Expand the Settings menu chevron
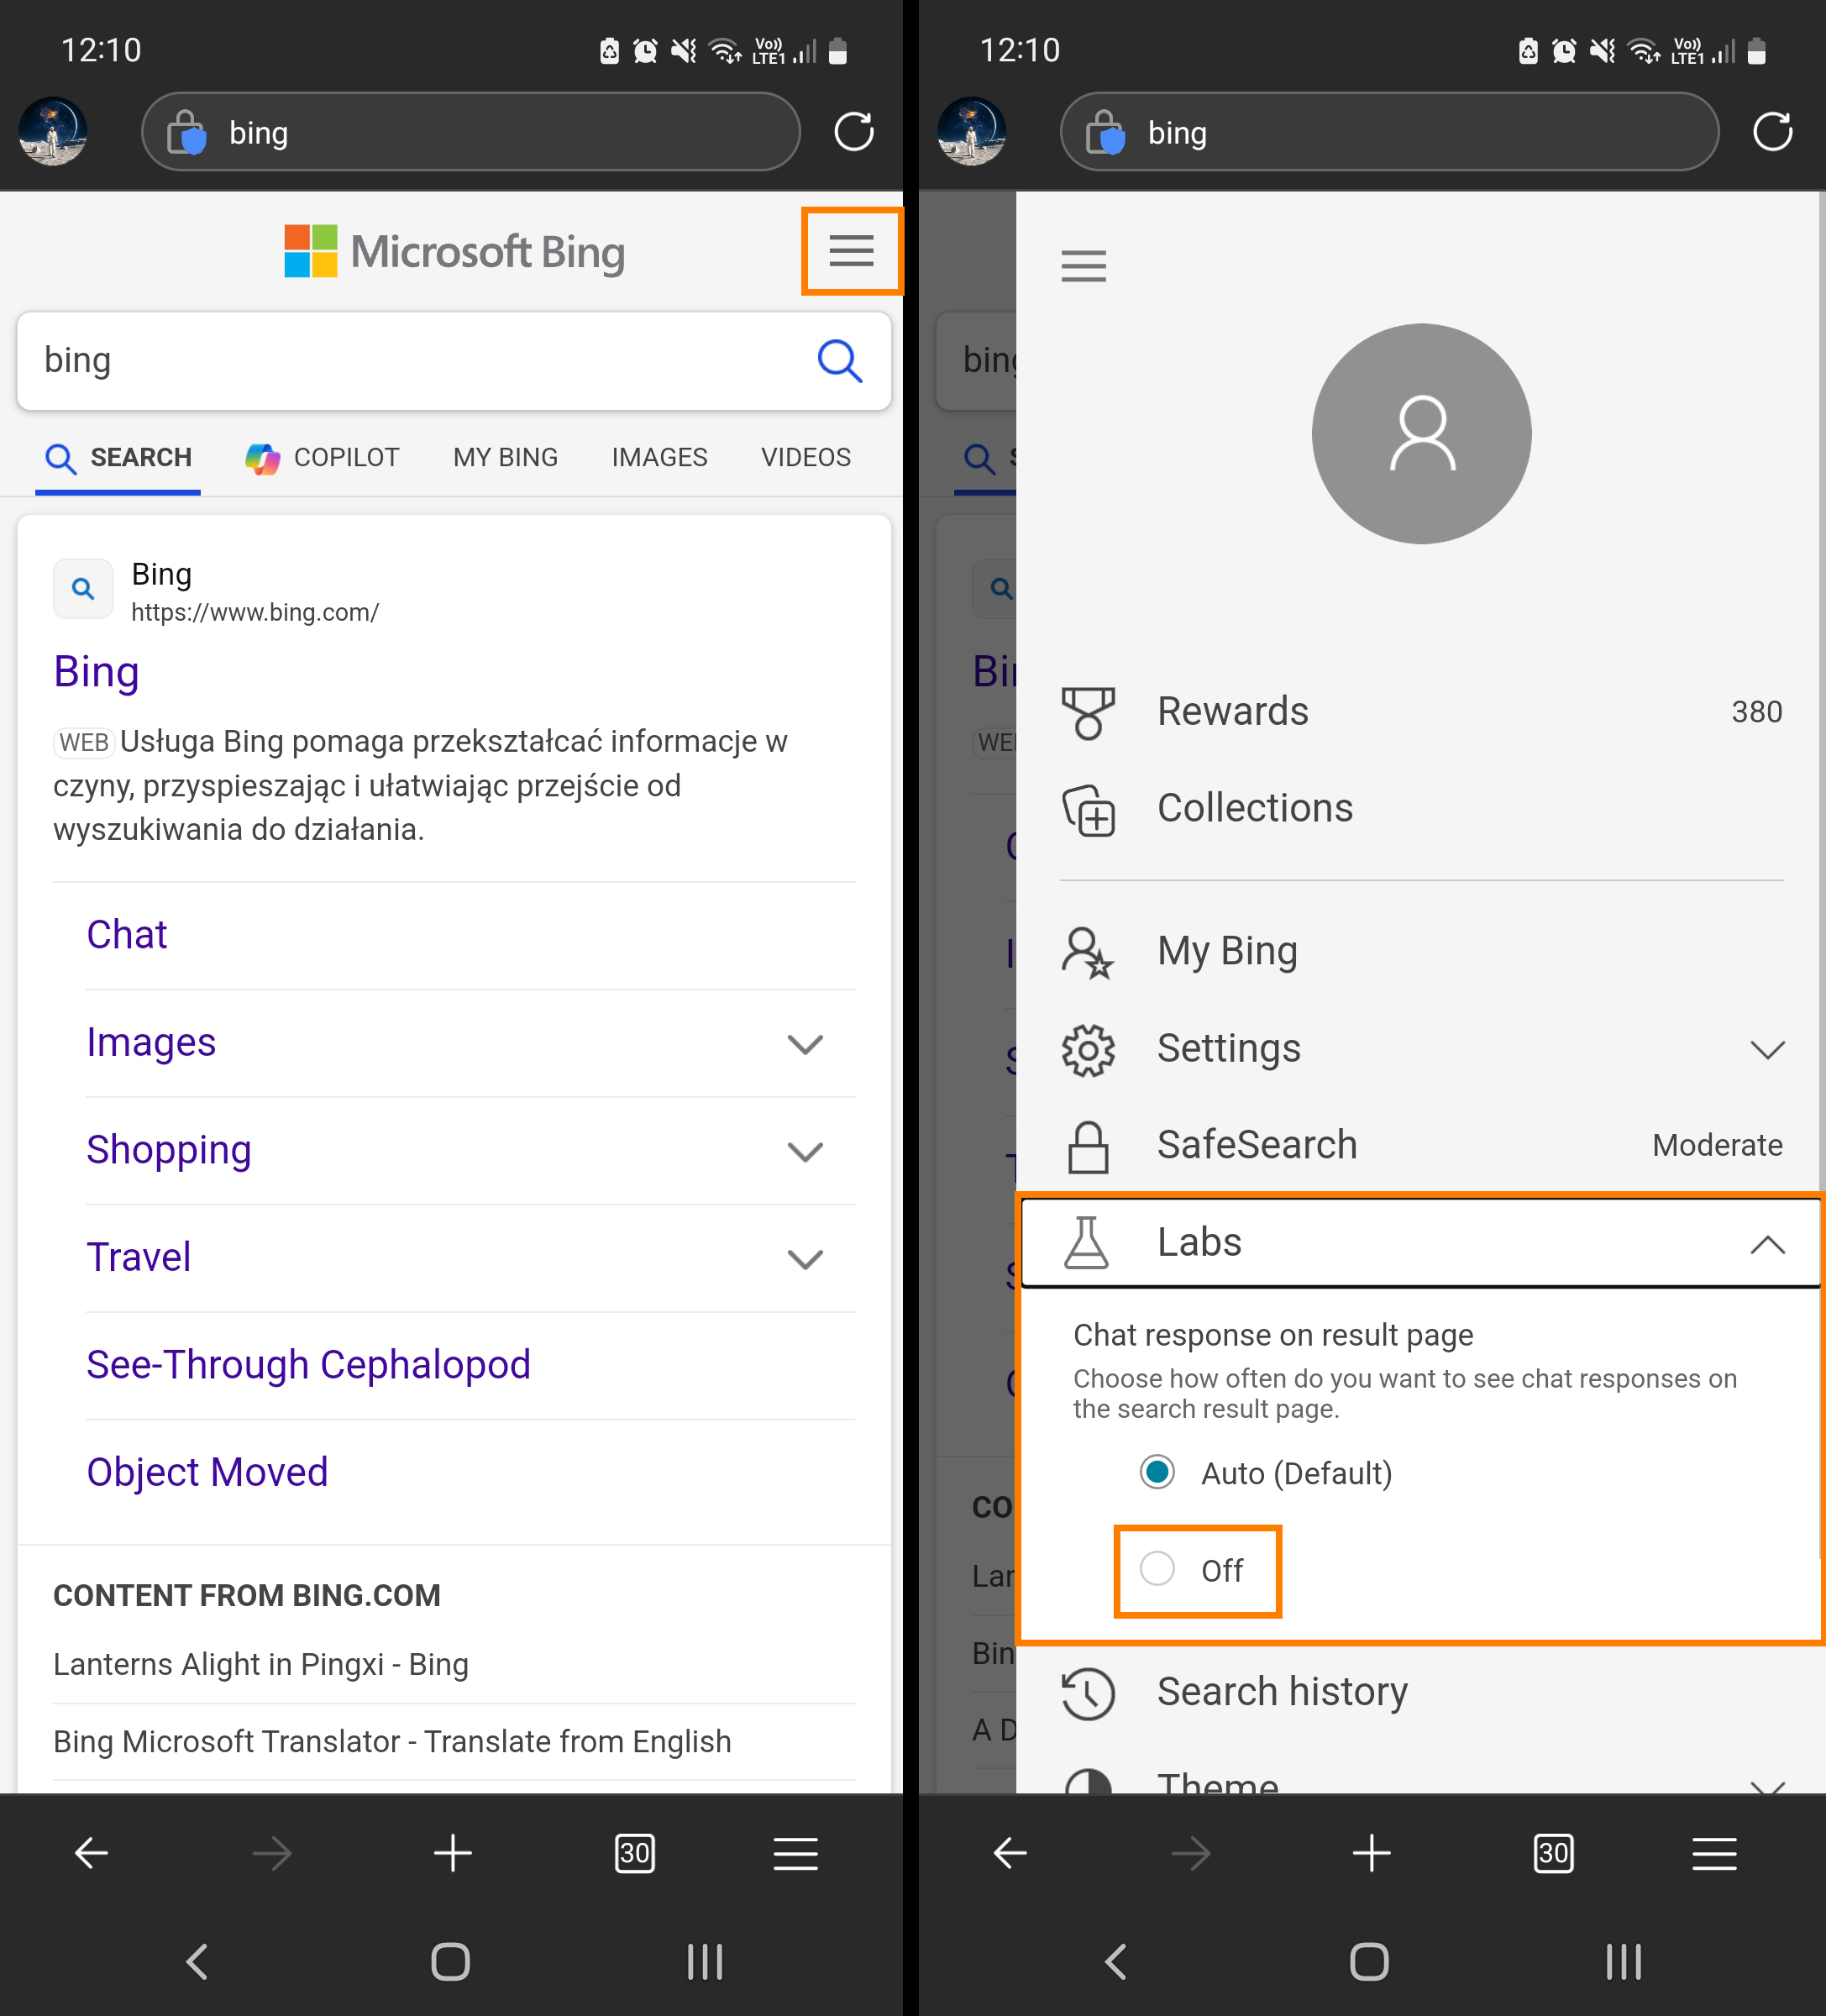The width and height of the screenshot is (1826, 2016). coord(1767,1049)
